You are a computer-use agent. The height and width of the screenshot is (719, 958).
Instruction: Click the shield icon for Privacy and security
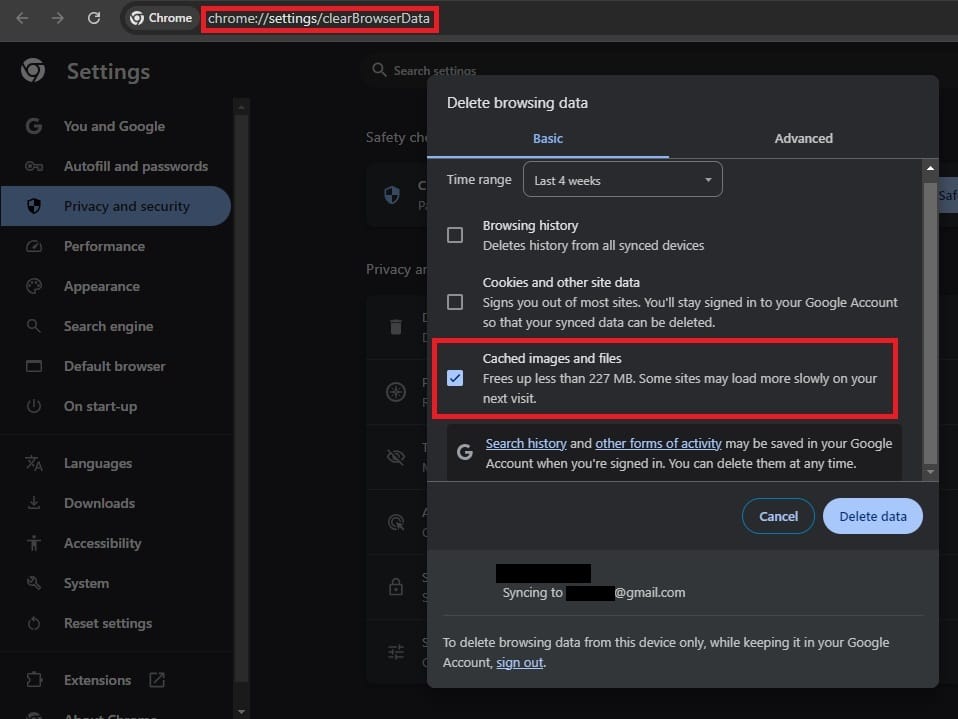click(34, 206)
